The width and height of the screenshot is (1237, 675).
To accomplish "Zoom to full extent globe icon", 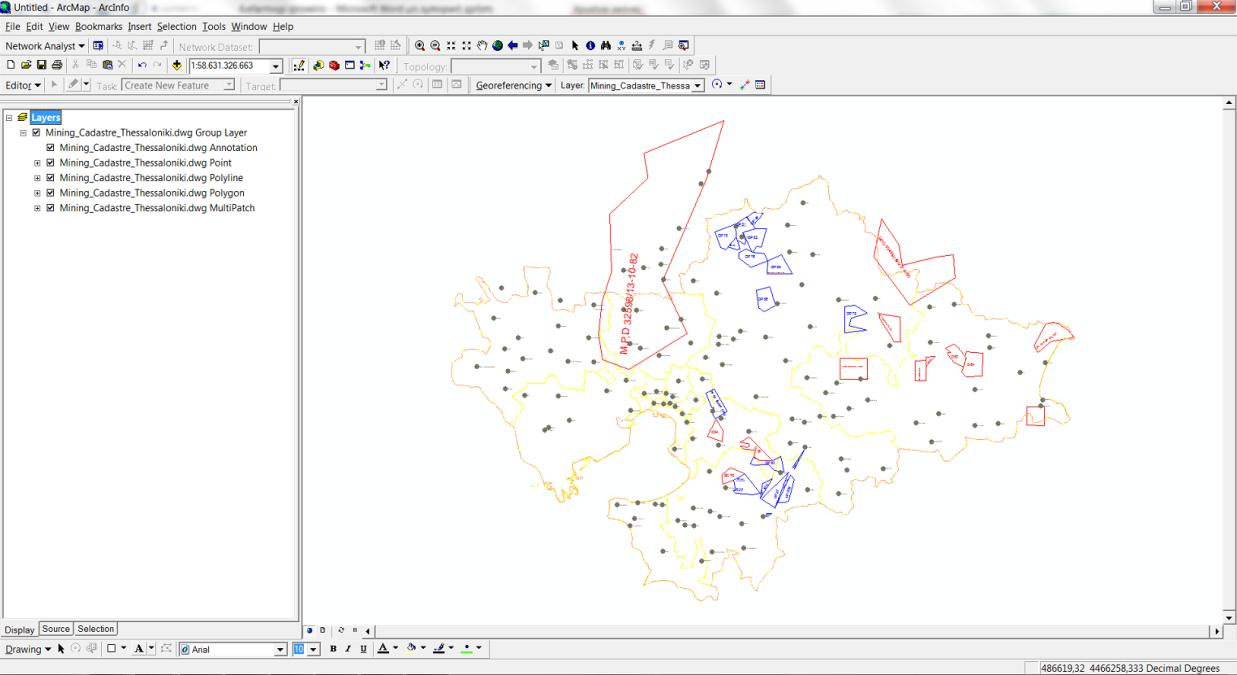I will tap(497, 46).
